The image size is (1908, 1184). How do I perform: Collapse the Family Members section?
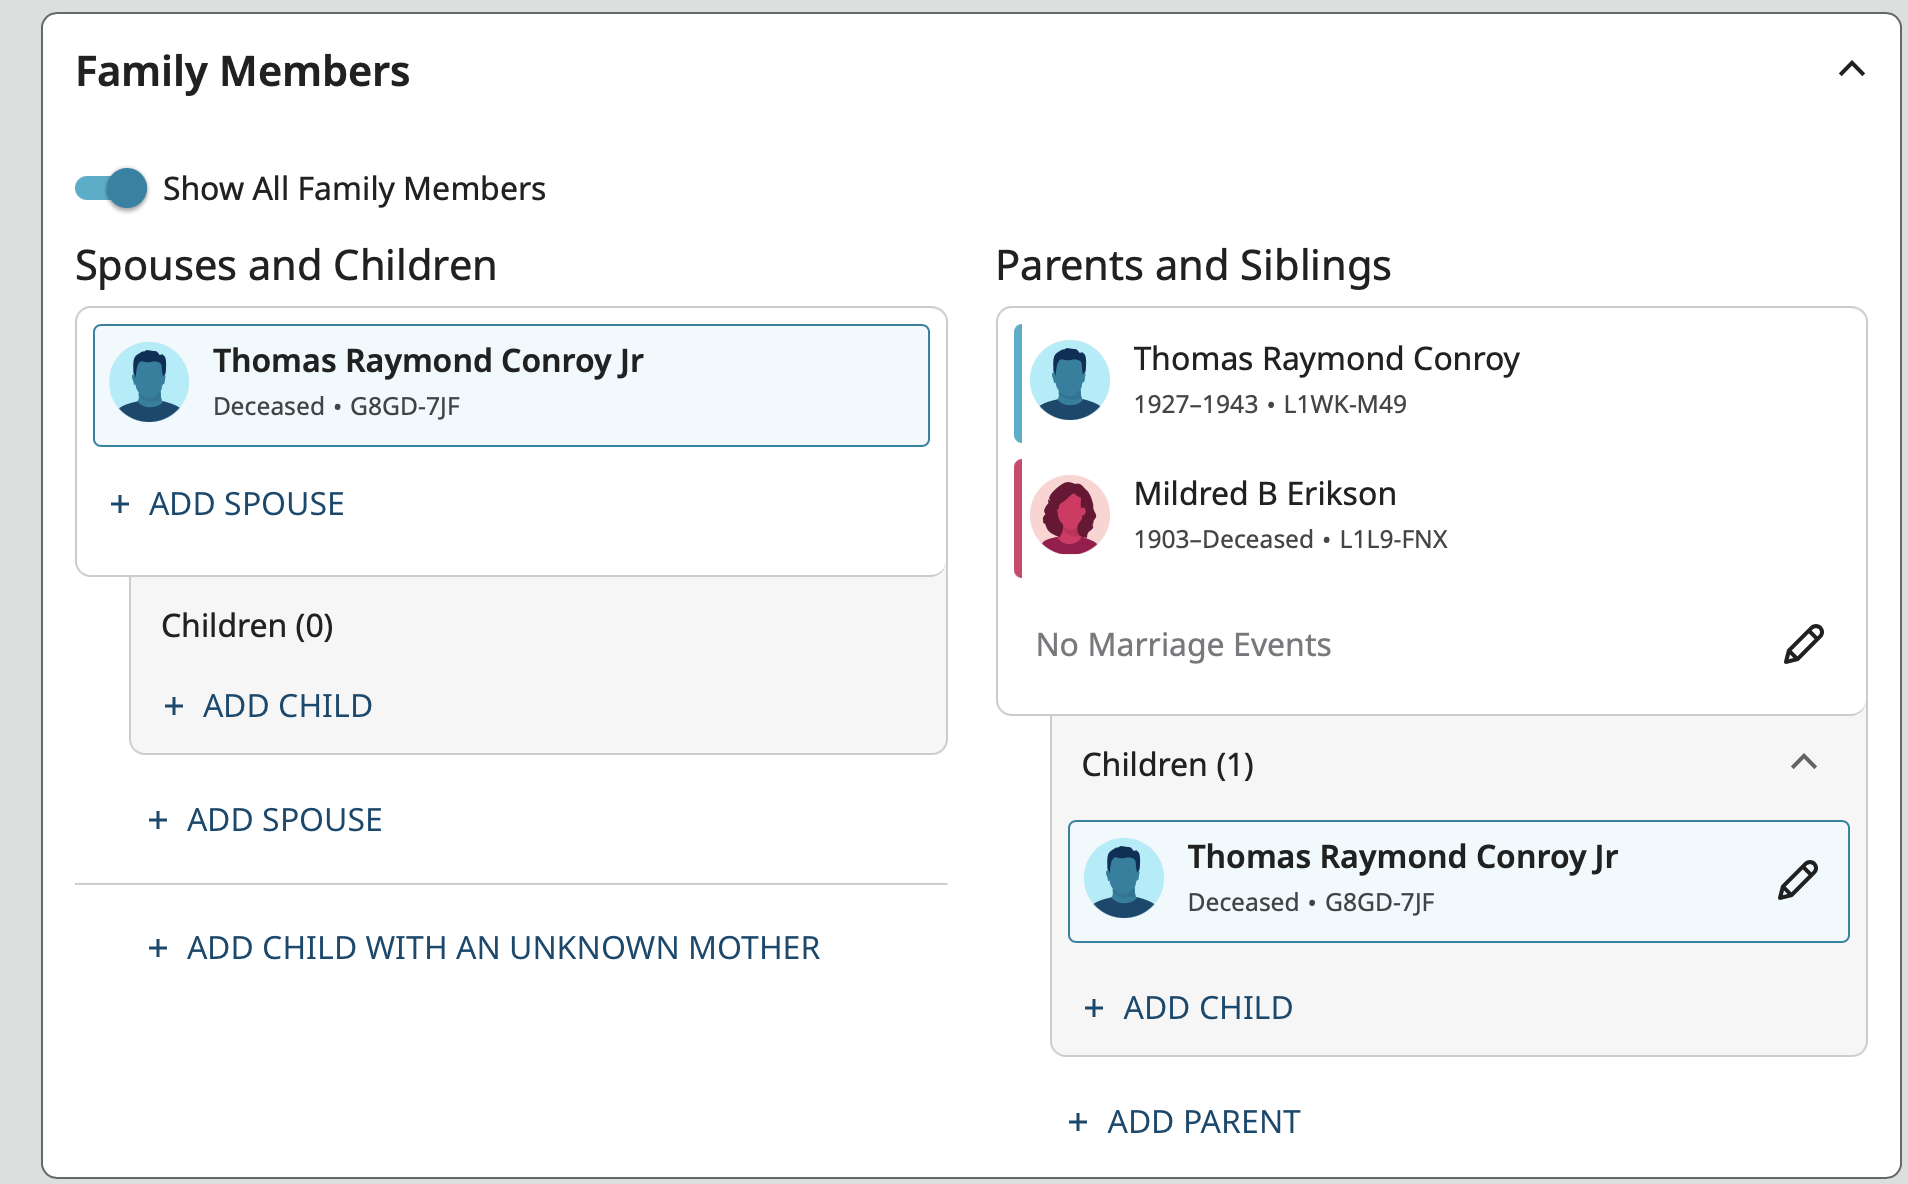coord(1851,69)
